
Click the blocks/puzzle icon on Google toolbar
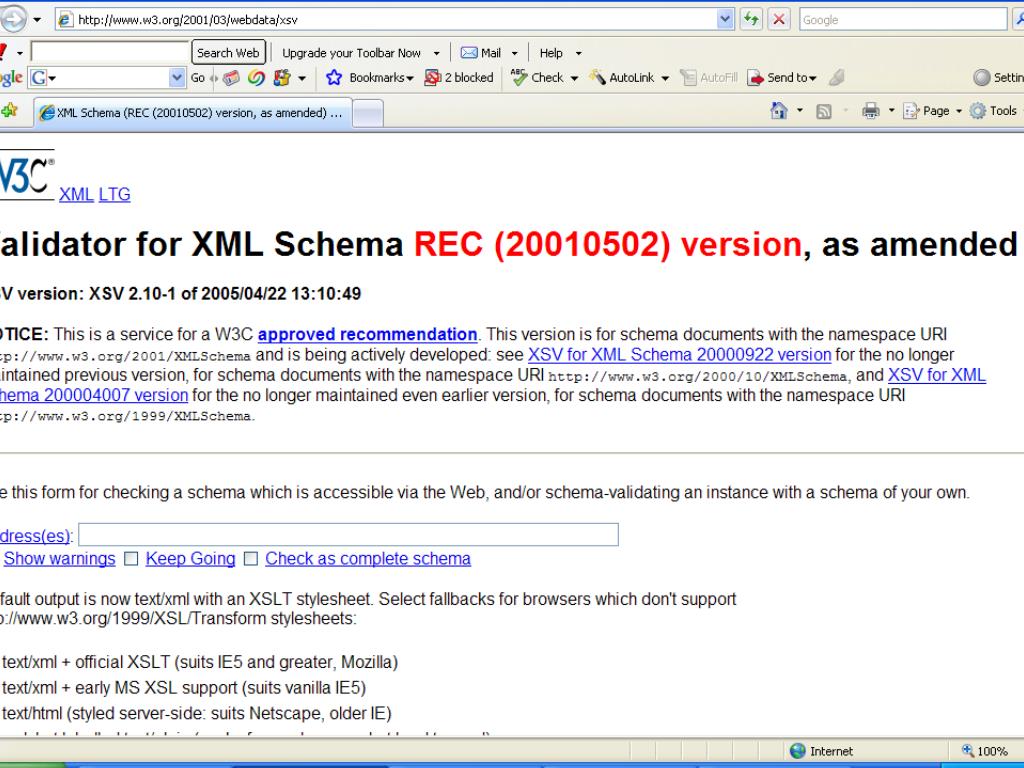tap(281, 78)
